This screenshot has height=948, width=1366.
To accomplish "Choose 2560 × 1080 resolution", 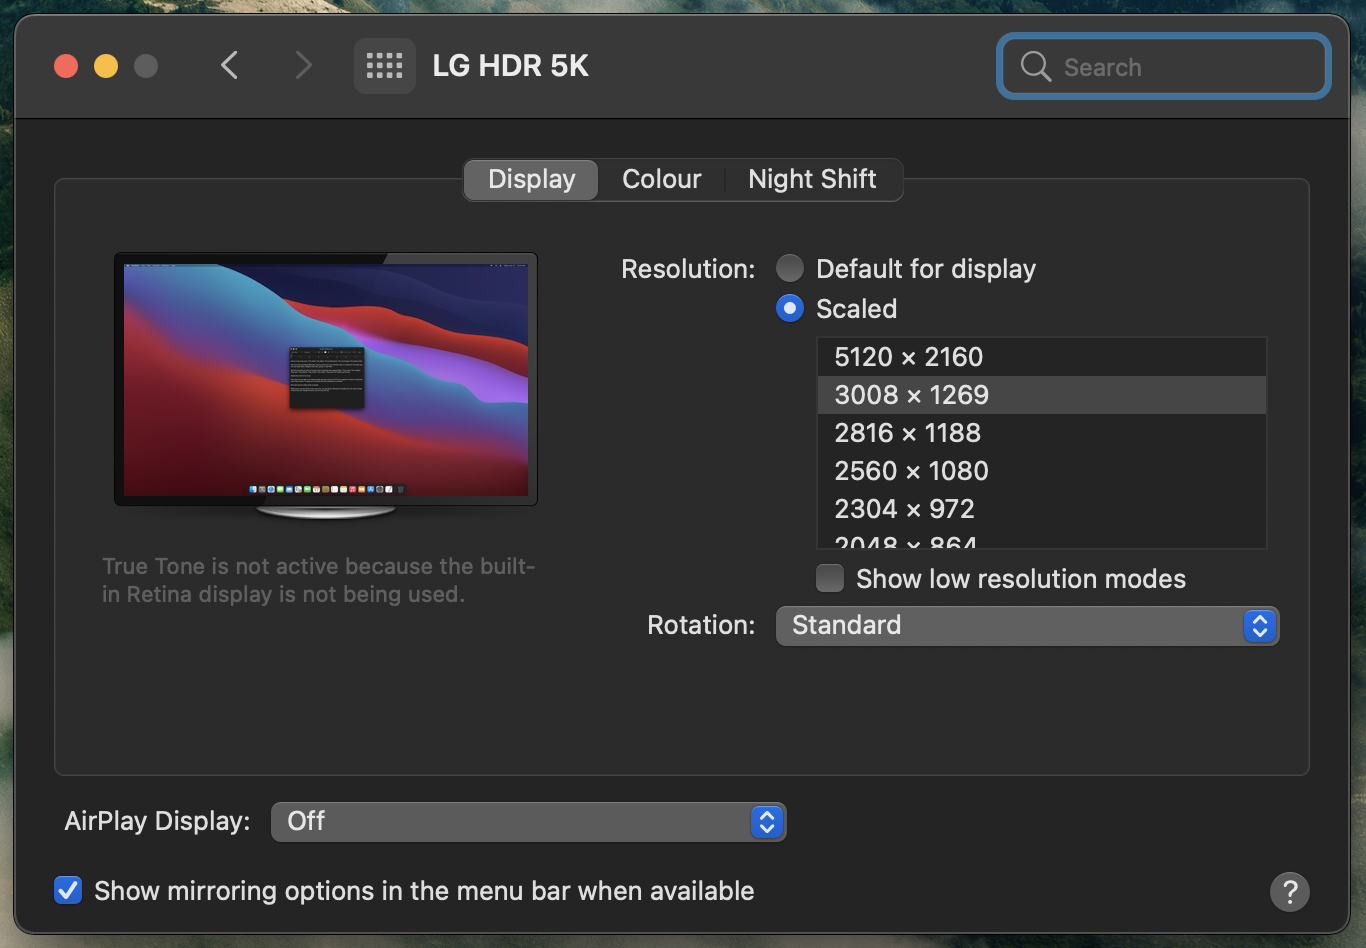I will point(1042,471).
